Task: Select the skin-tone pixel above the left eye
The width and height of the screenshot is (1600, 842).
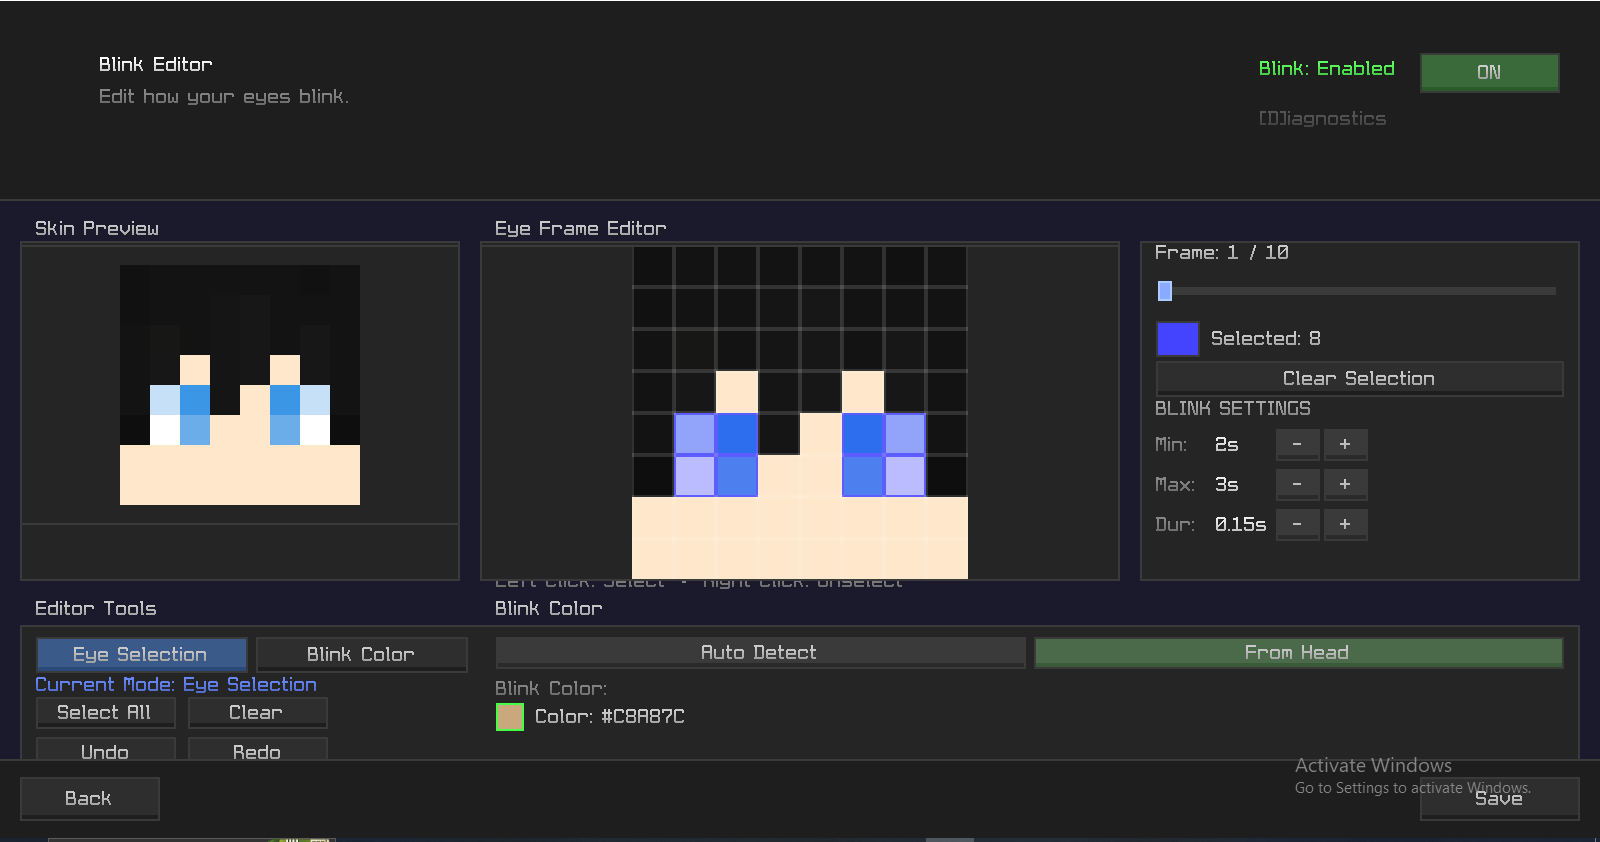Action: tap(737, 392)
